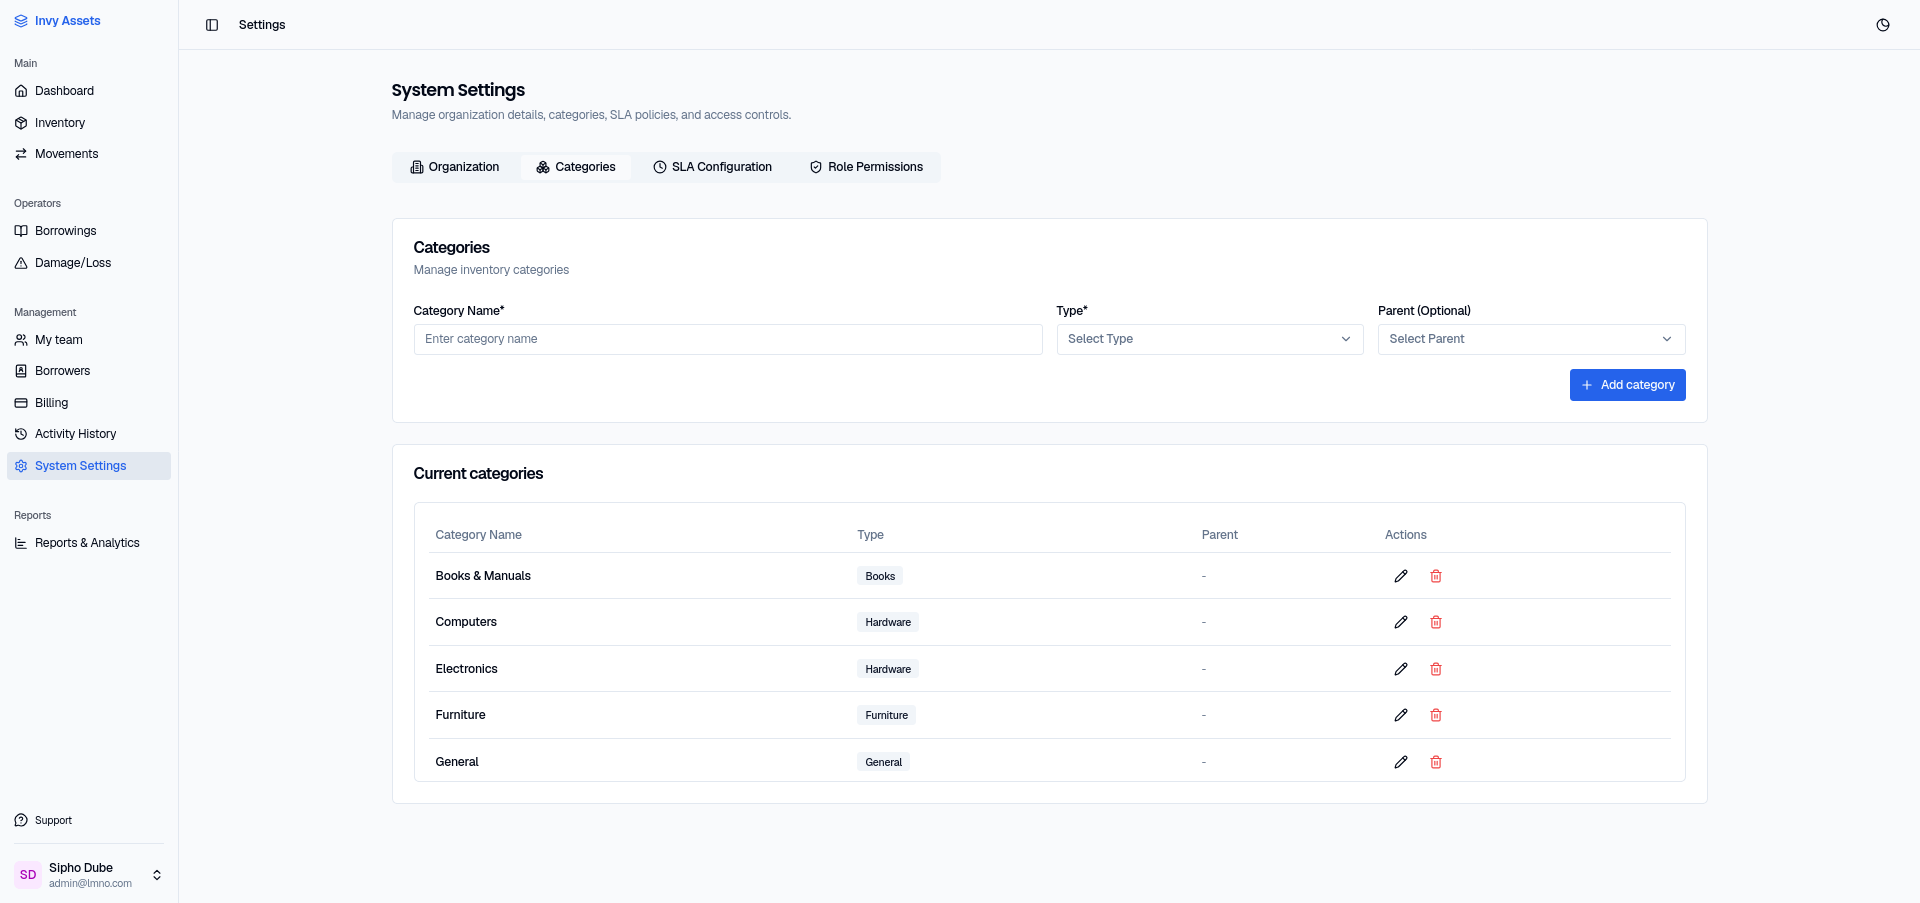
Task: Switch to the Organization tab
Action: tap(455, 167)
